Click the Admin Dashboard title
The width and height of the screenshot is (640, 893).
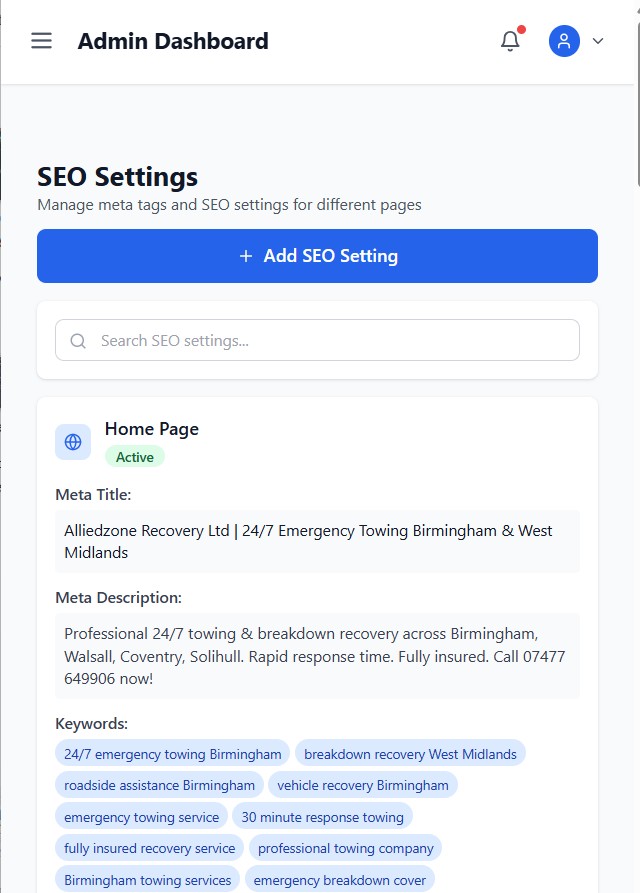173,41
